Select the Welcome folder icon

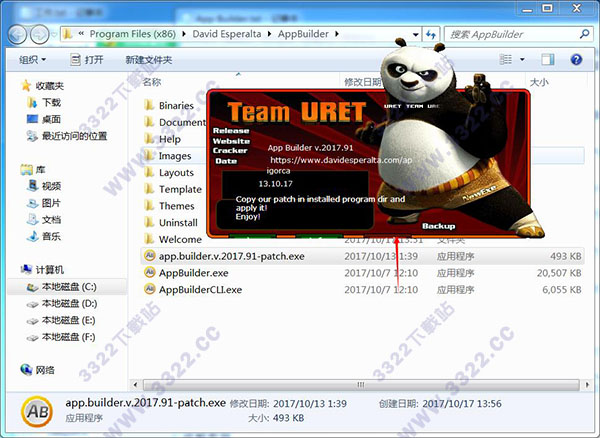(149, 239)
